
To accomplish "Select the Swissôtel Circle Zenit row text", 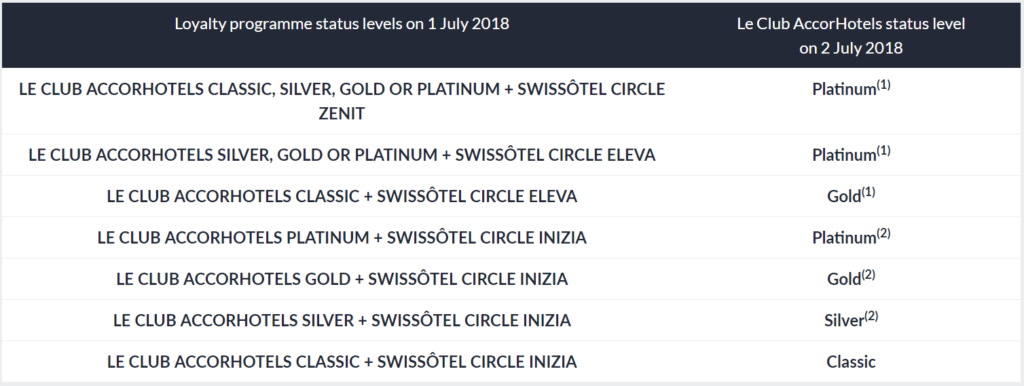I will click(x=342, y=101).
